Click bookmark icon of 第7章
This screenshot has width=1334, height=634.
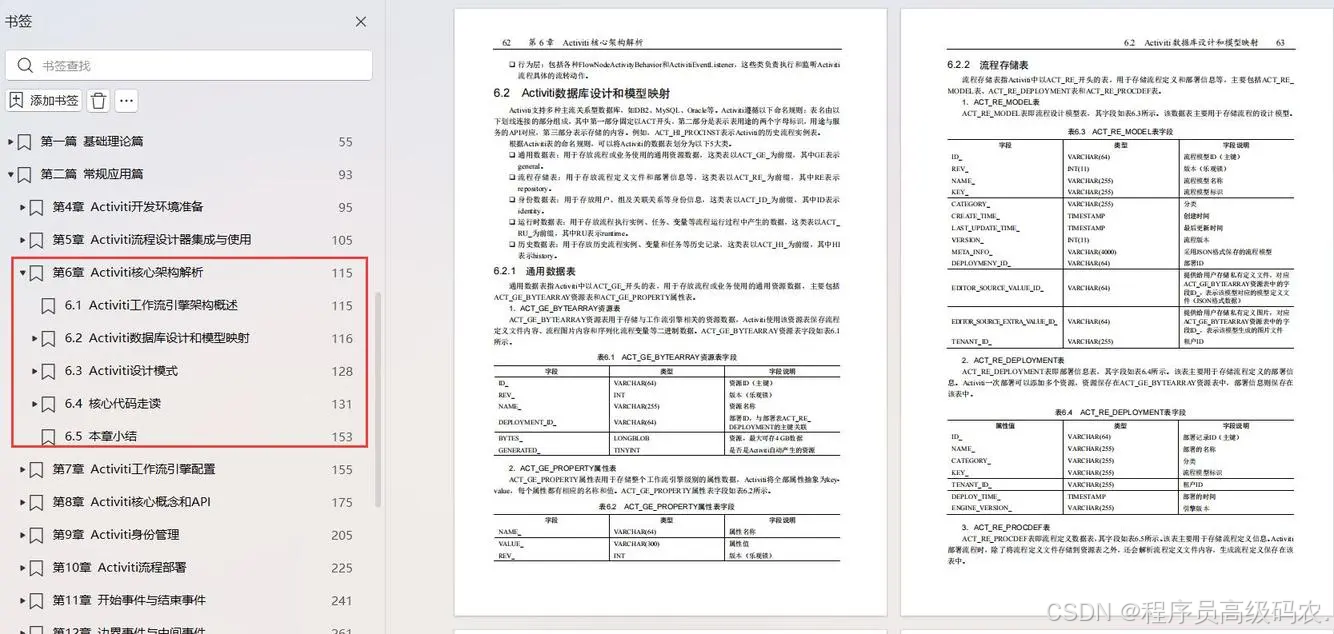(37, 469)
